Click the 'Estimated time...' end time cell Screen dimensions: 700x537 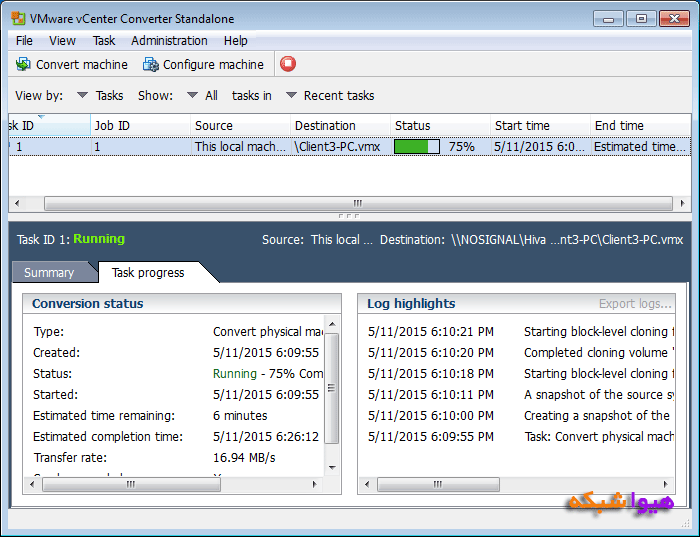[641, 146]
